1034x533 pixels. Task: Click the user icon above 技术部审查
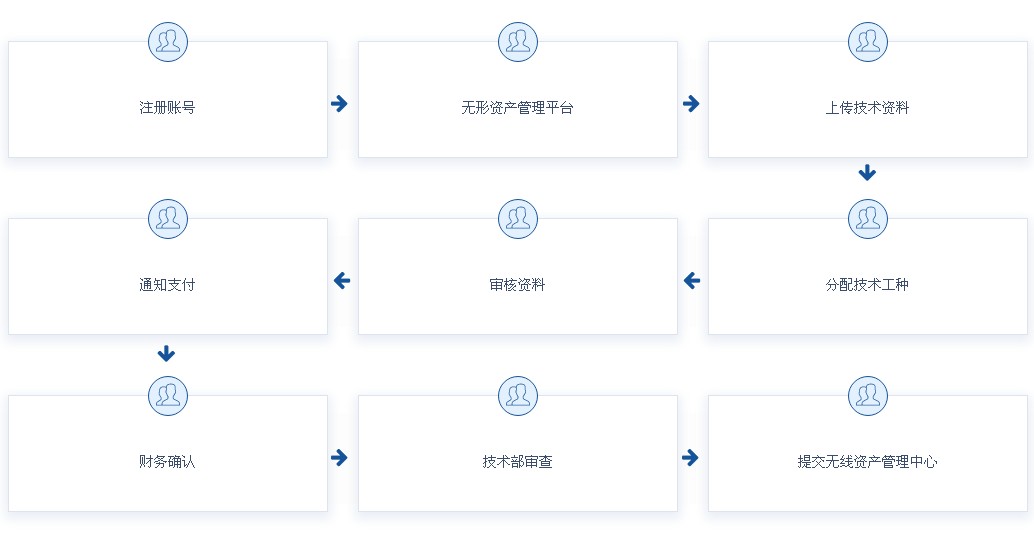[x=518, y=395]
